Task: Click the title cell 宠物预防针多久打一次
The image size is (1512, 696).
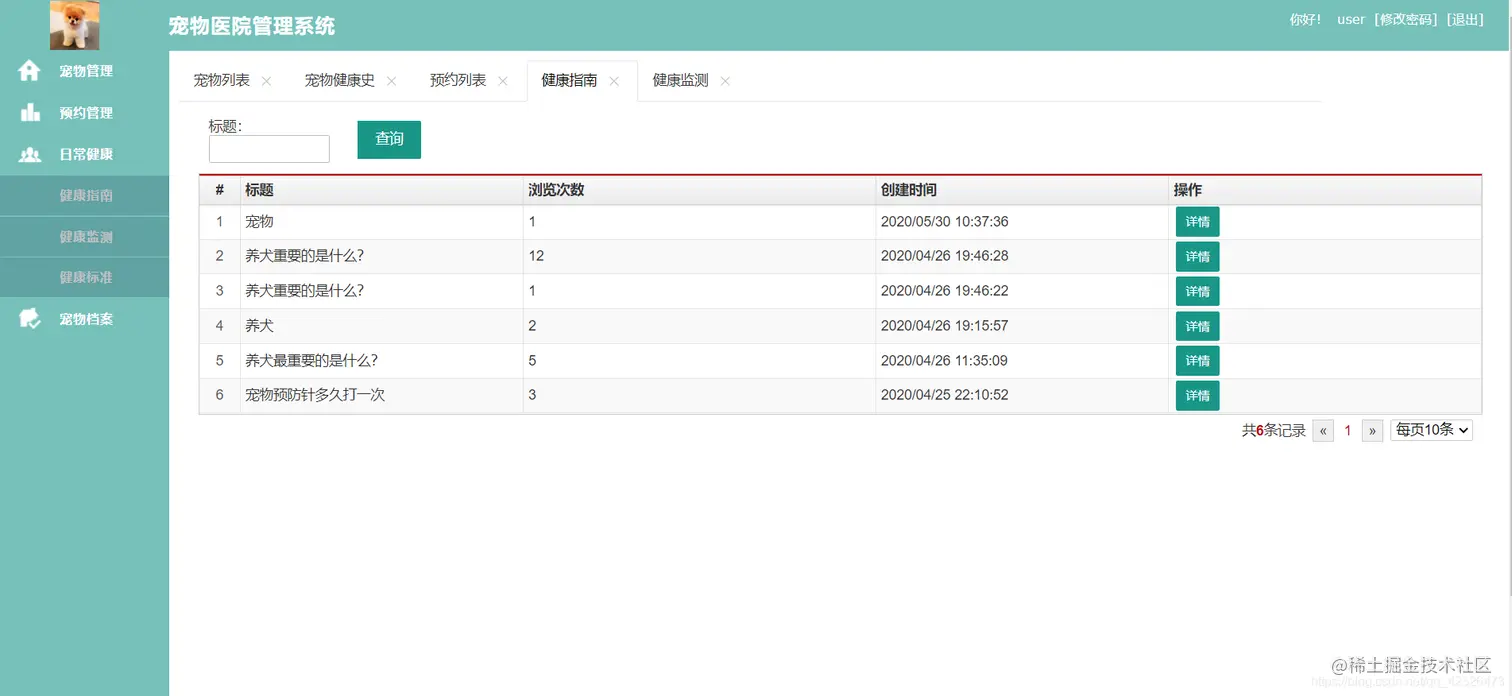Action: (x=315, y=395)
